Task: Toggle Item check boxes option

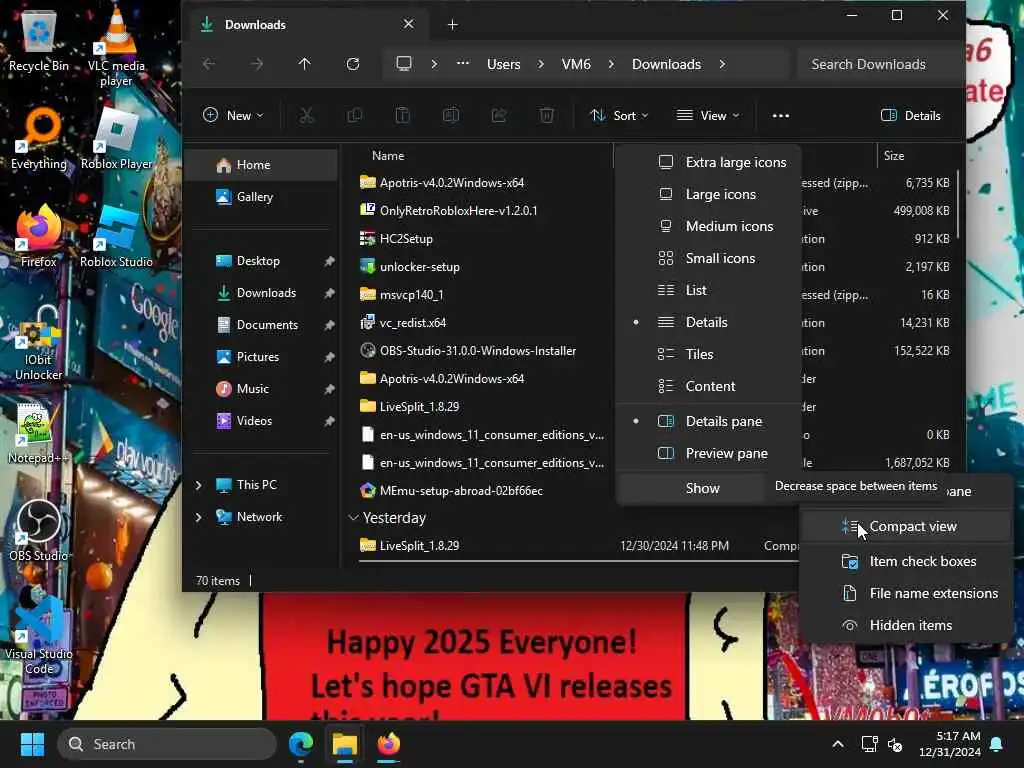Action: click(906, 561)
